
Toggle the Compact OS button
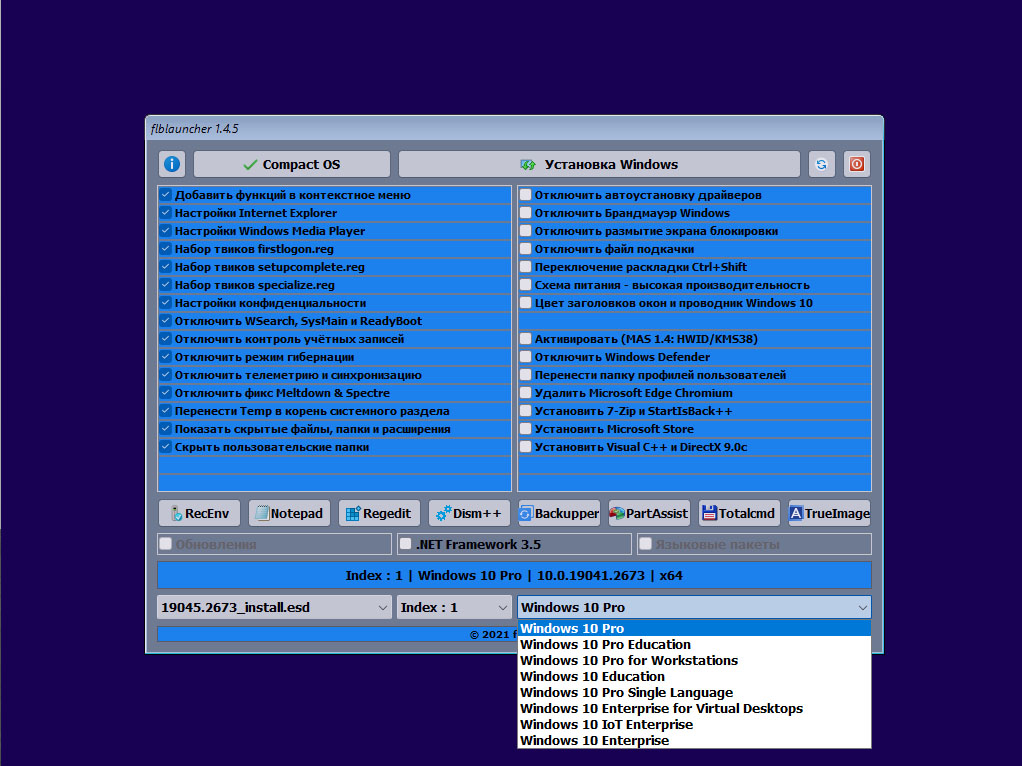point(292,164)
